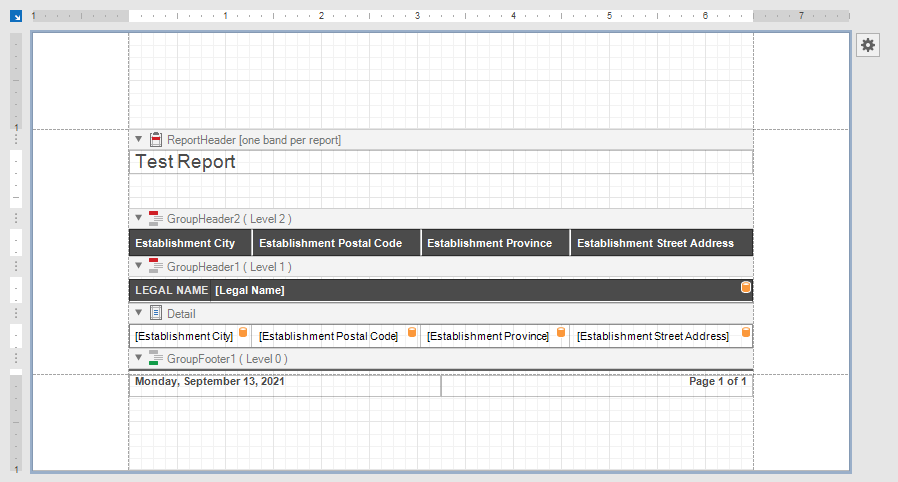Click the blue arrow corner select icon
The height and width of the screenshot is (482, 898).
coord(16,16)
